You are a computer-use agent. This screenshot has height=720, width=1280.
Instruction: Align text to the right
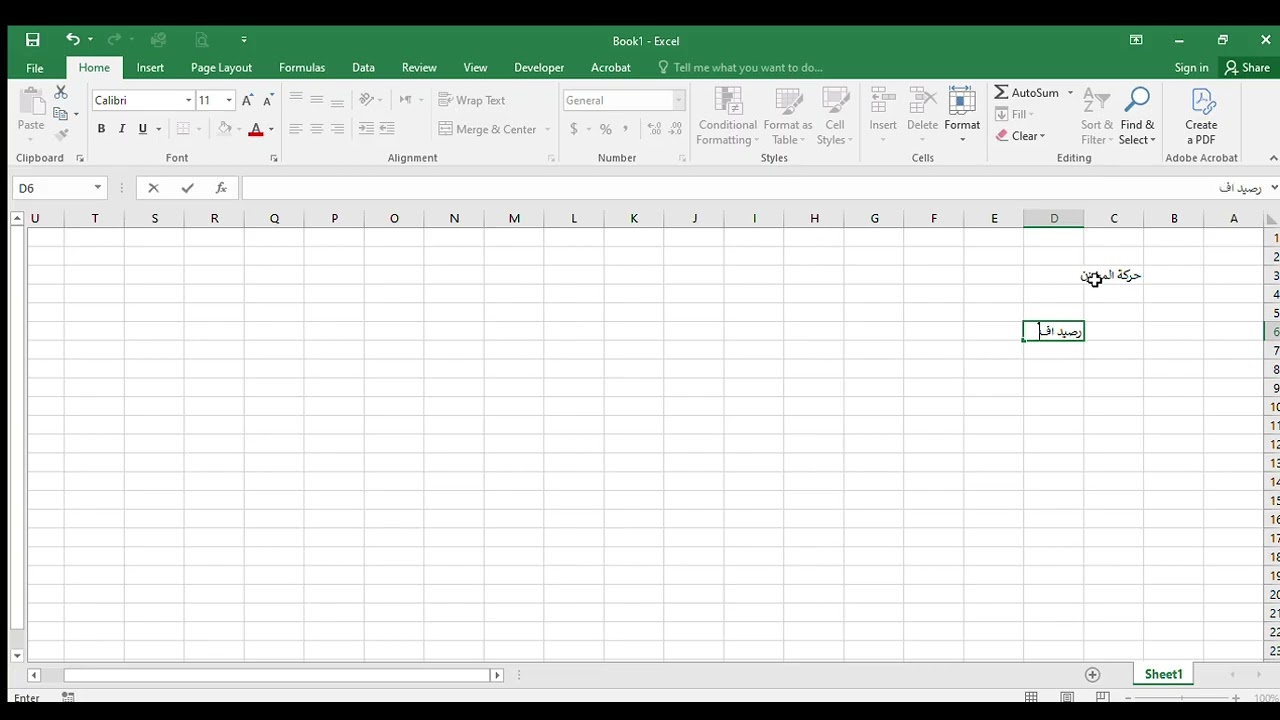pyautogui.click(x=337, y=129)
